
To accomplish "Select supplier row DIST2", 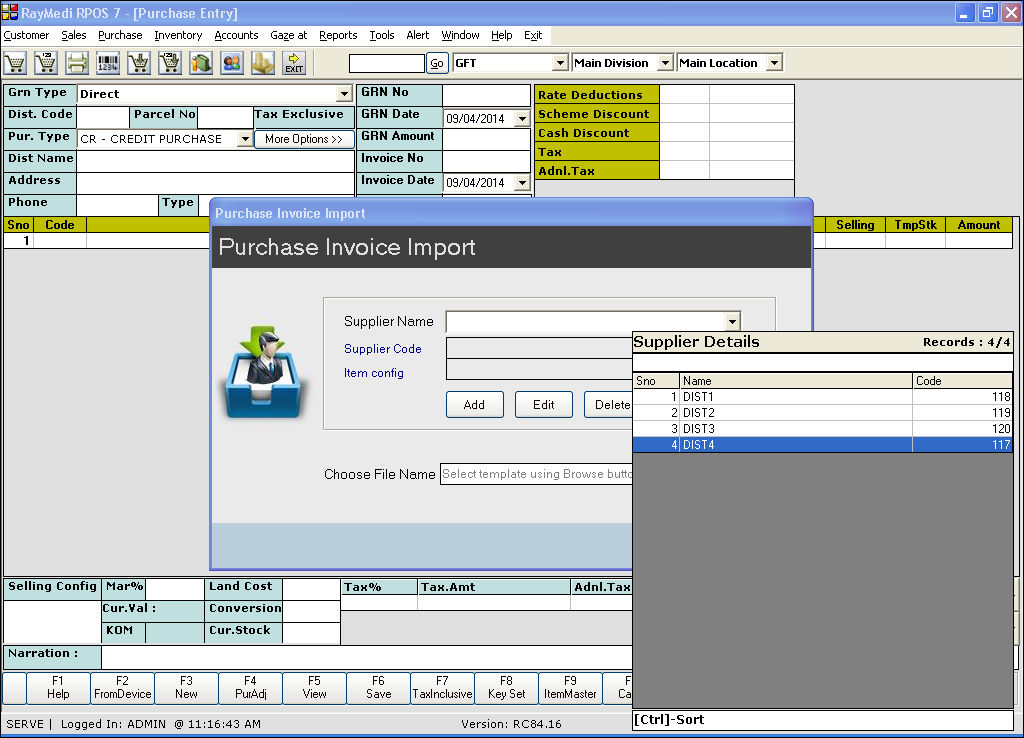I will (823, 413).
